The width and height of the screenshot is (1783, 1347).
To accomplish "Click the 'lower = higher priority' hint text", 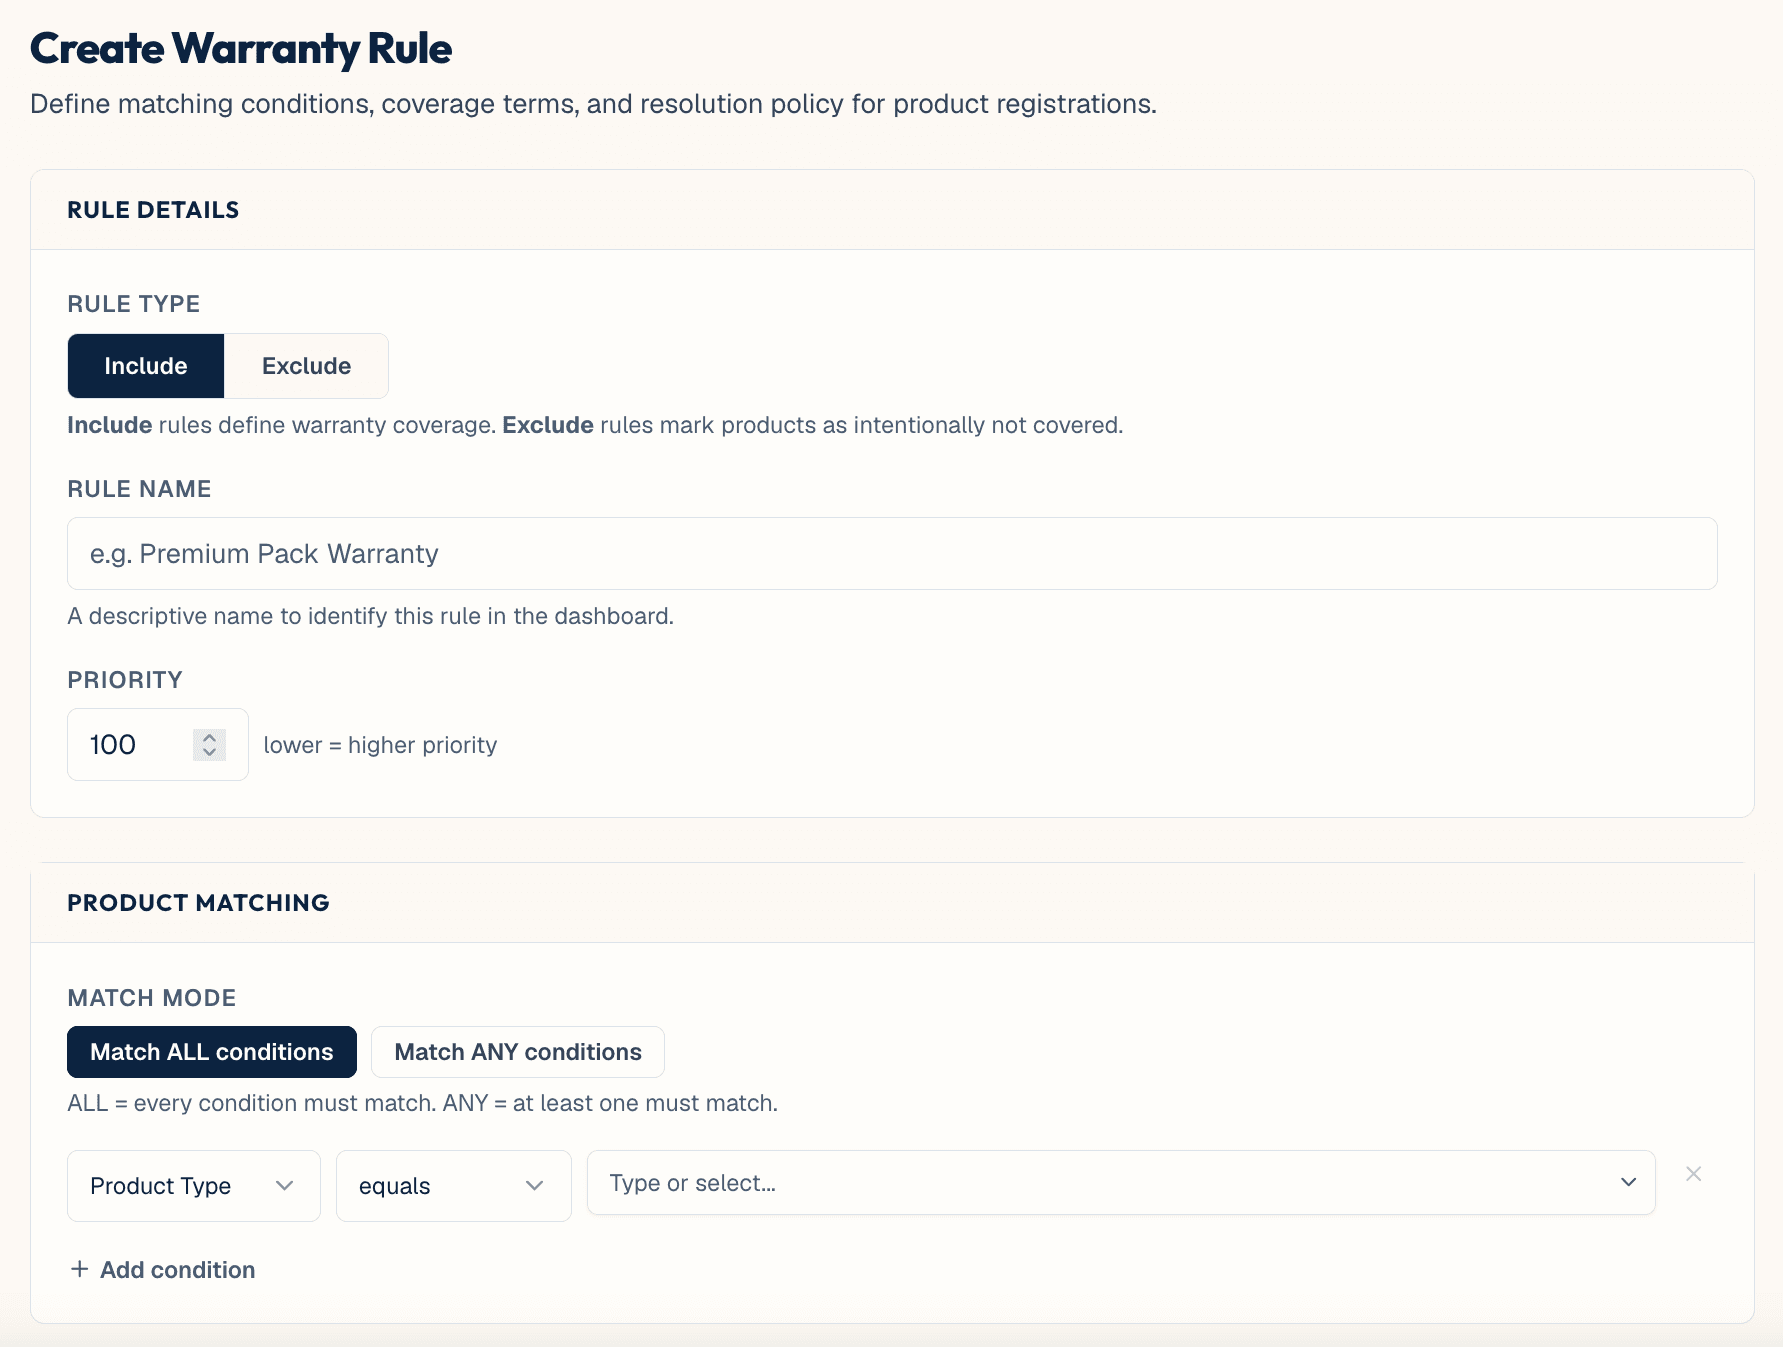I will coord(380,745).
